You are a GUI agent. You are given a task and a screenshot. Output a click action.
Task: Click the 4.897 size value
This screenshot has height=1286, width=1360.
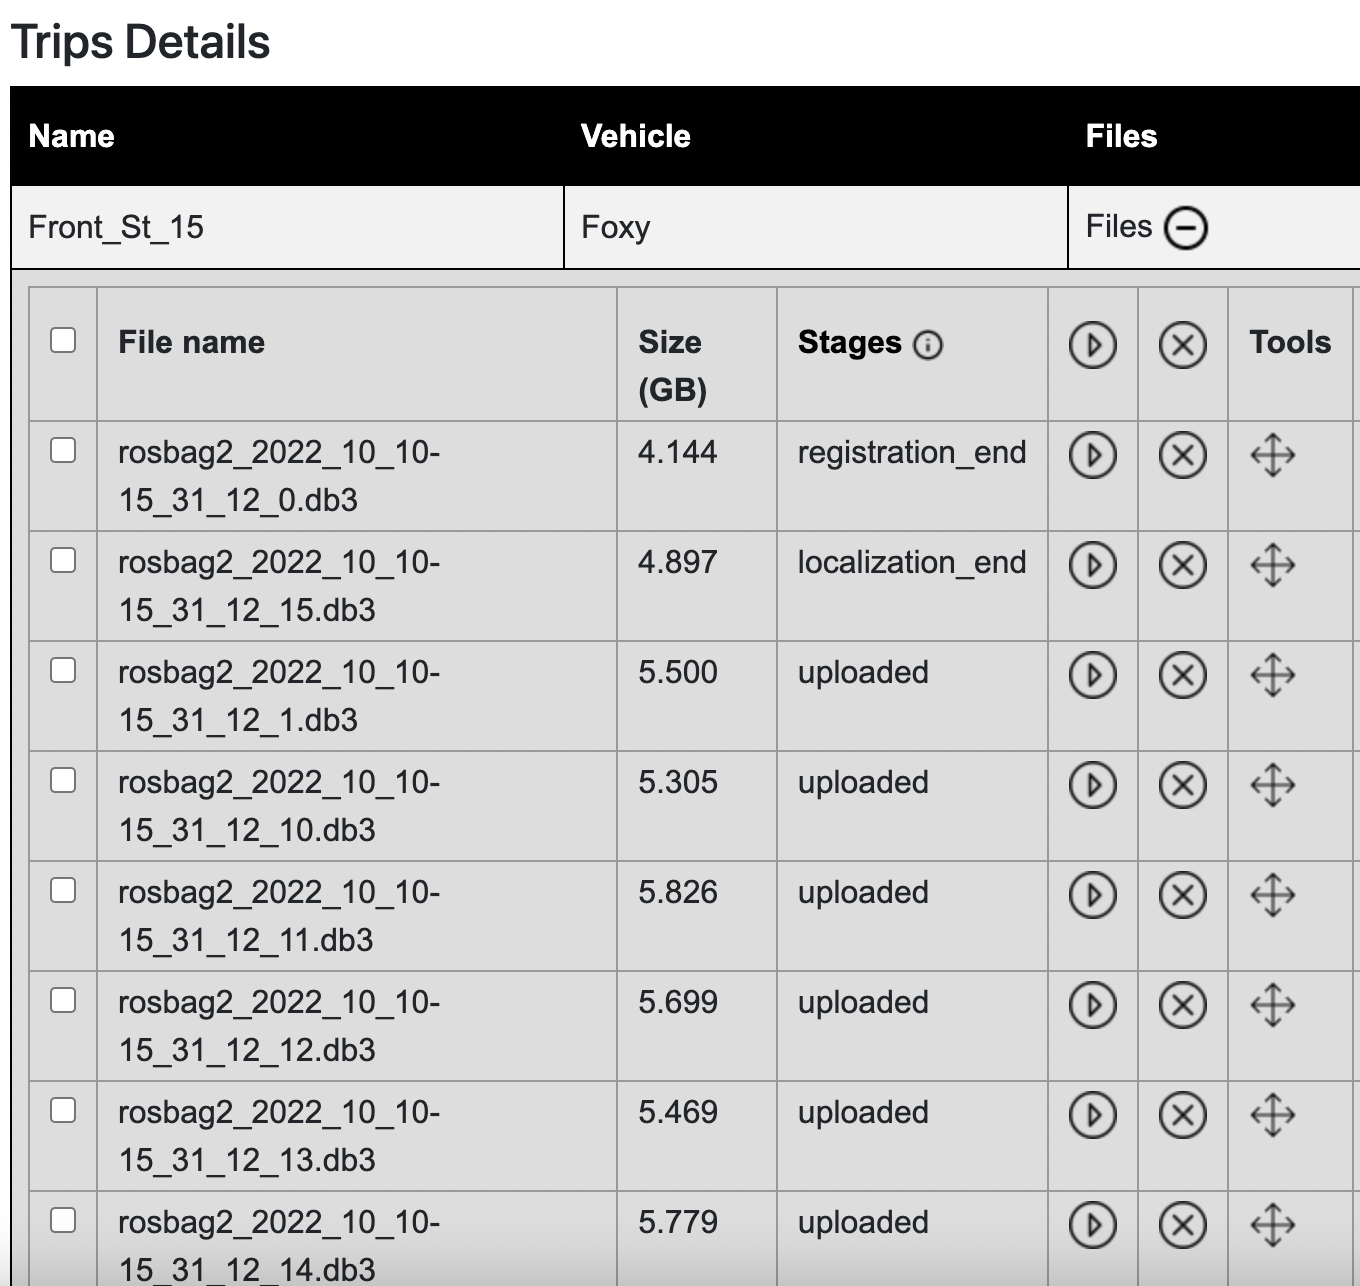coord(678,563)
